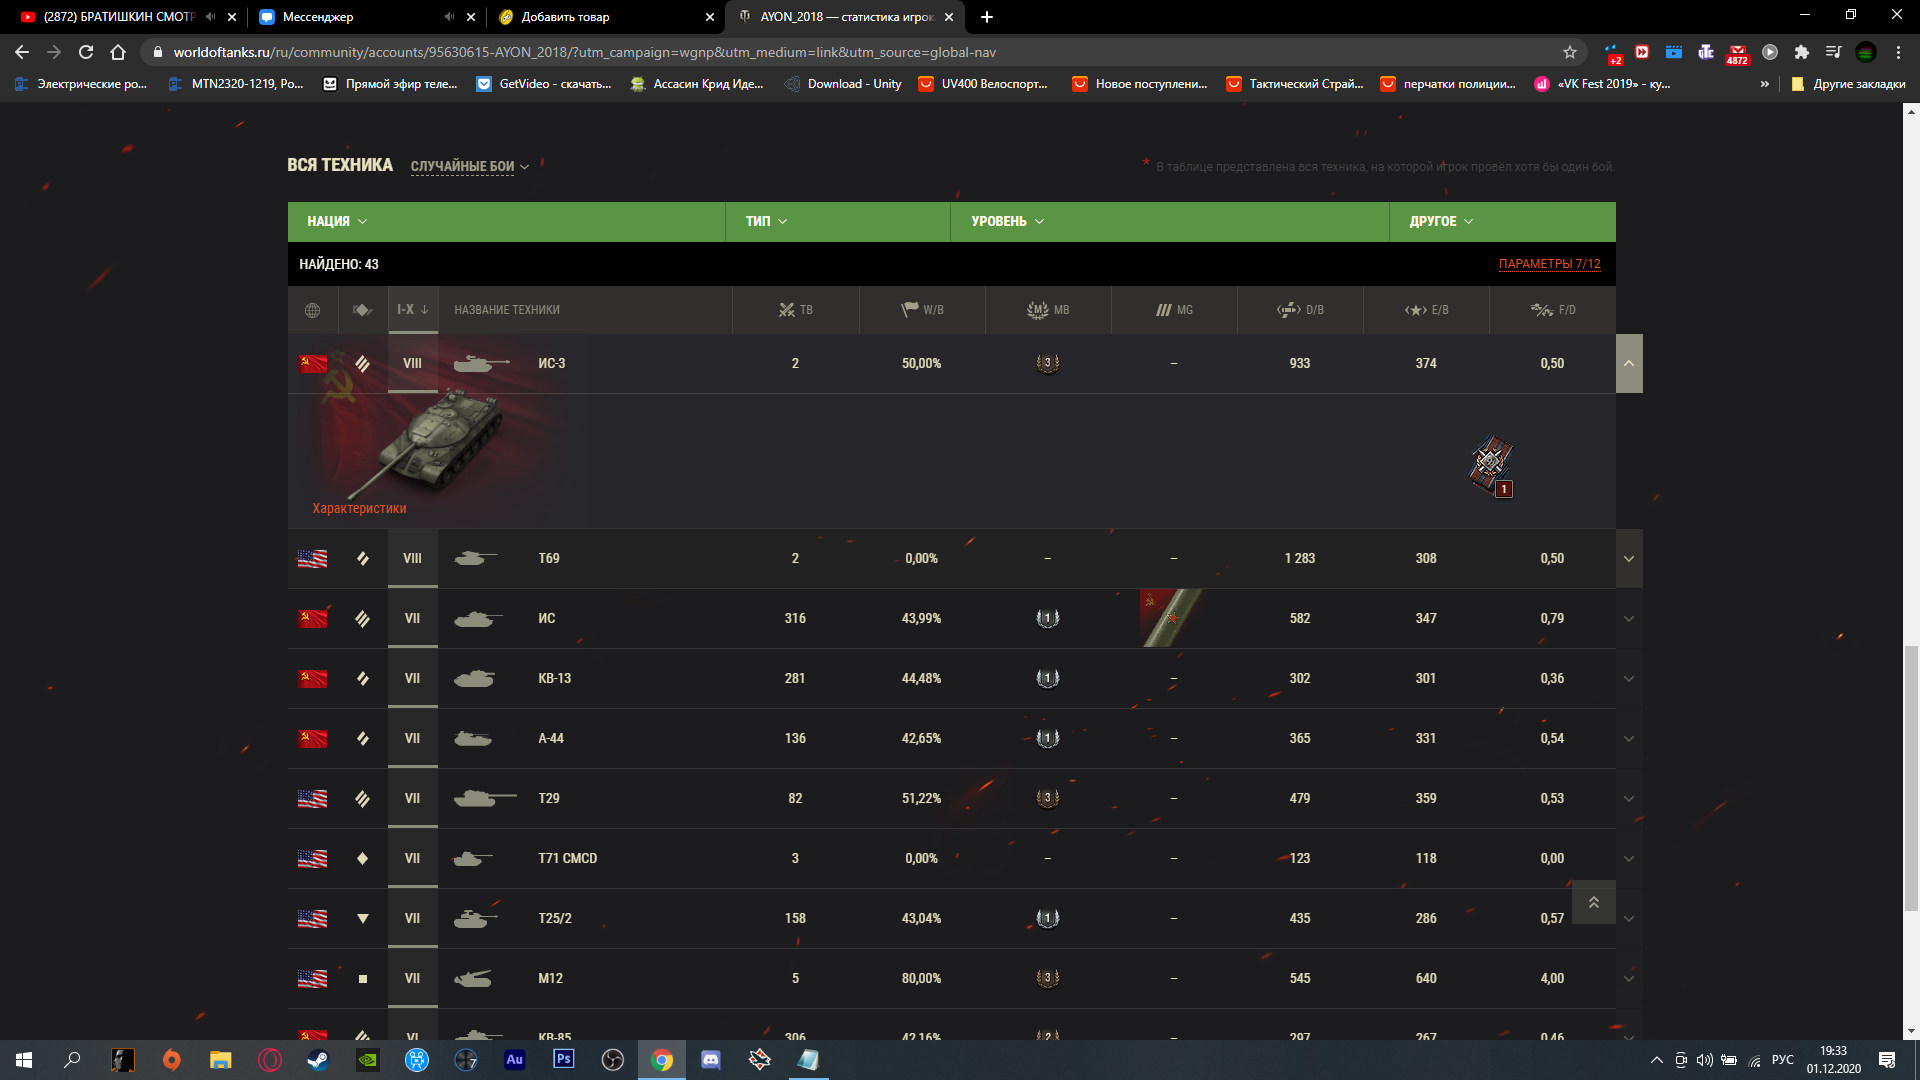1920x1080 pixels.
Task: Click the page vertical scrollbar thumb
Action: 1911,779
